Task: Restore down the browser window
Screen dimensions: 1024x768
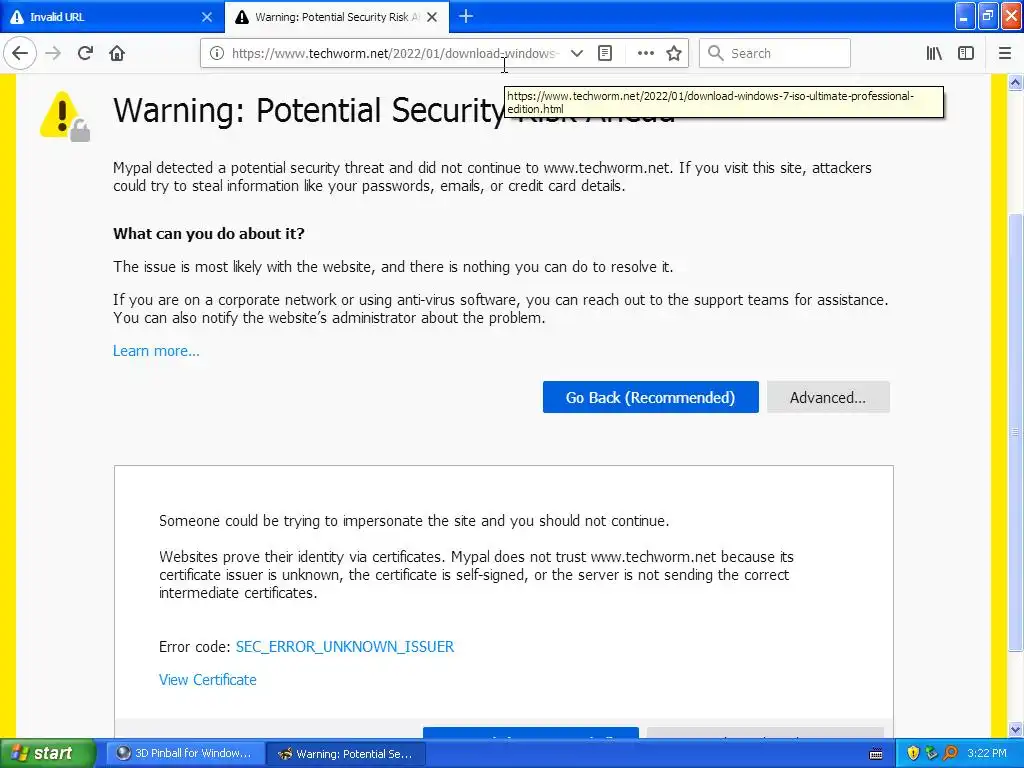Action: tap(988, 16)
